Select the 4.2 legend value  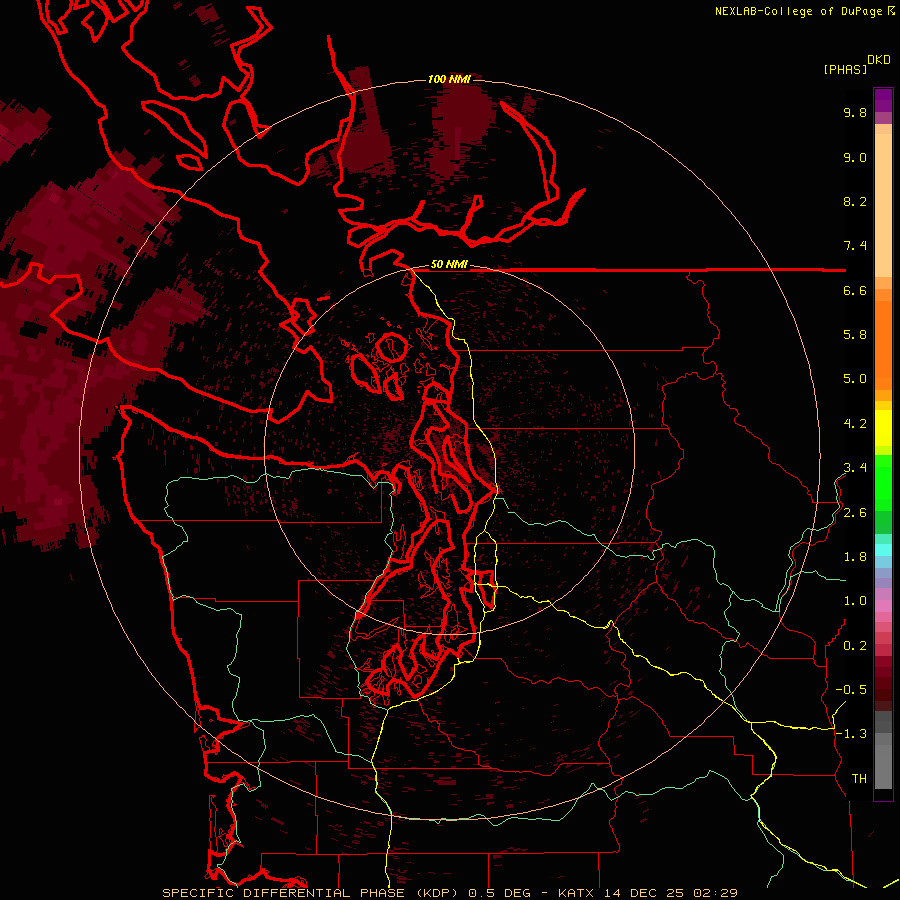tap(855, 424)
